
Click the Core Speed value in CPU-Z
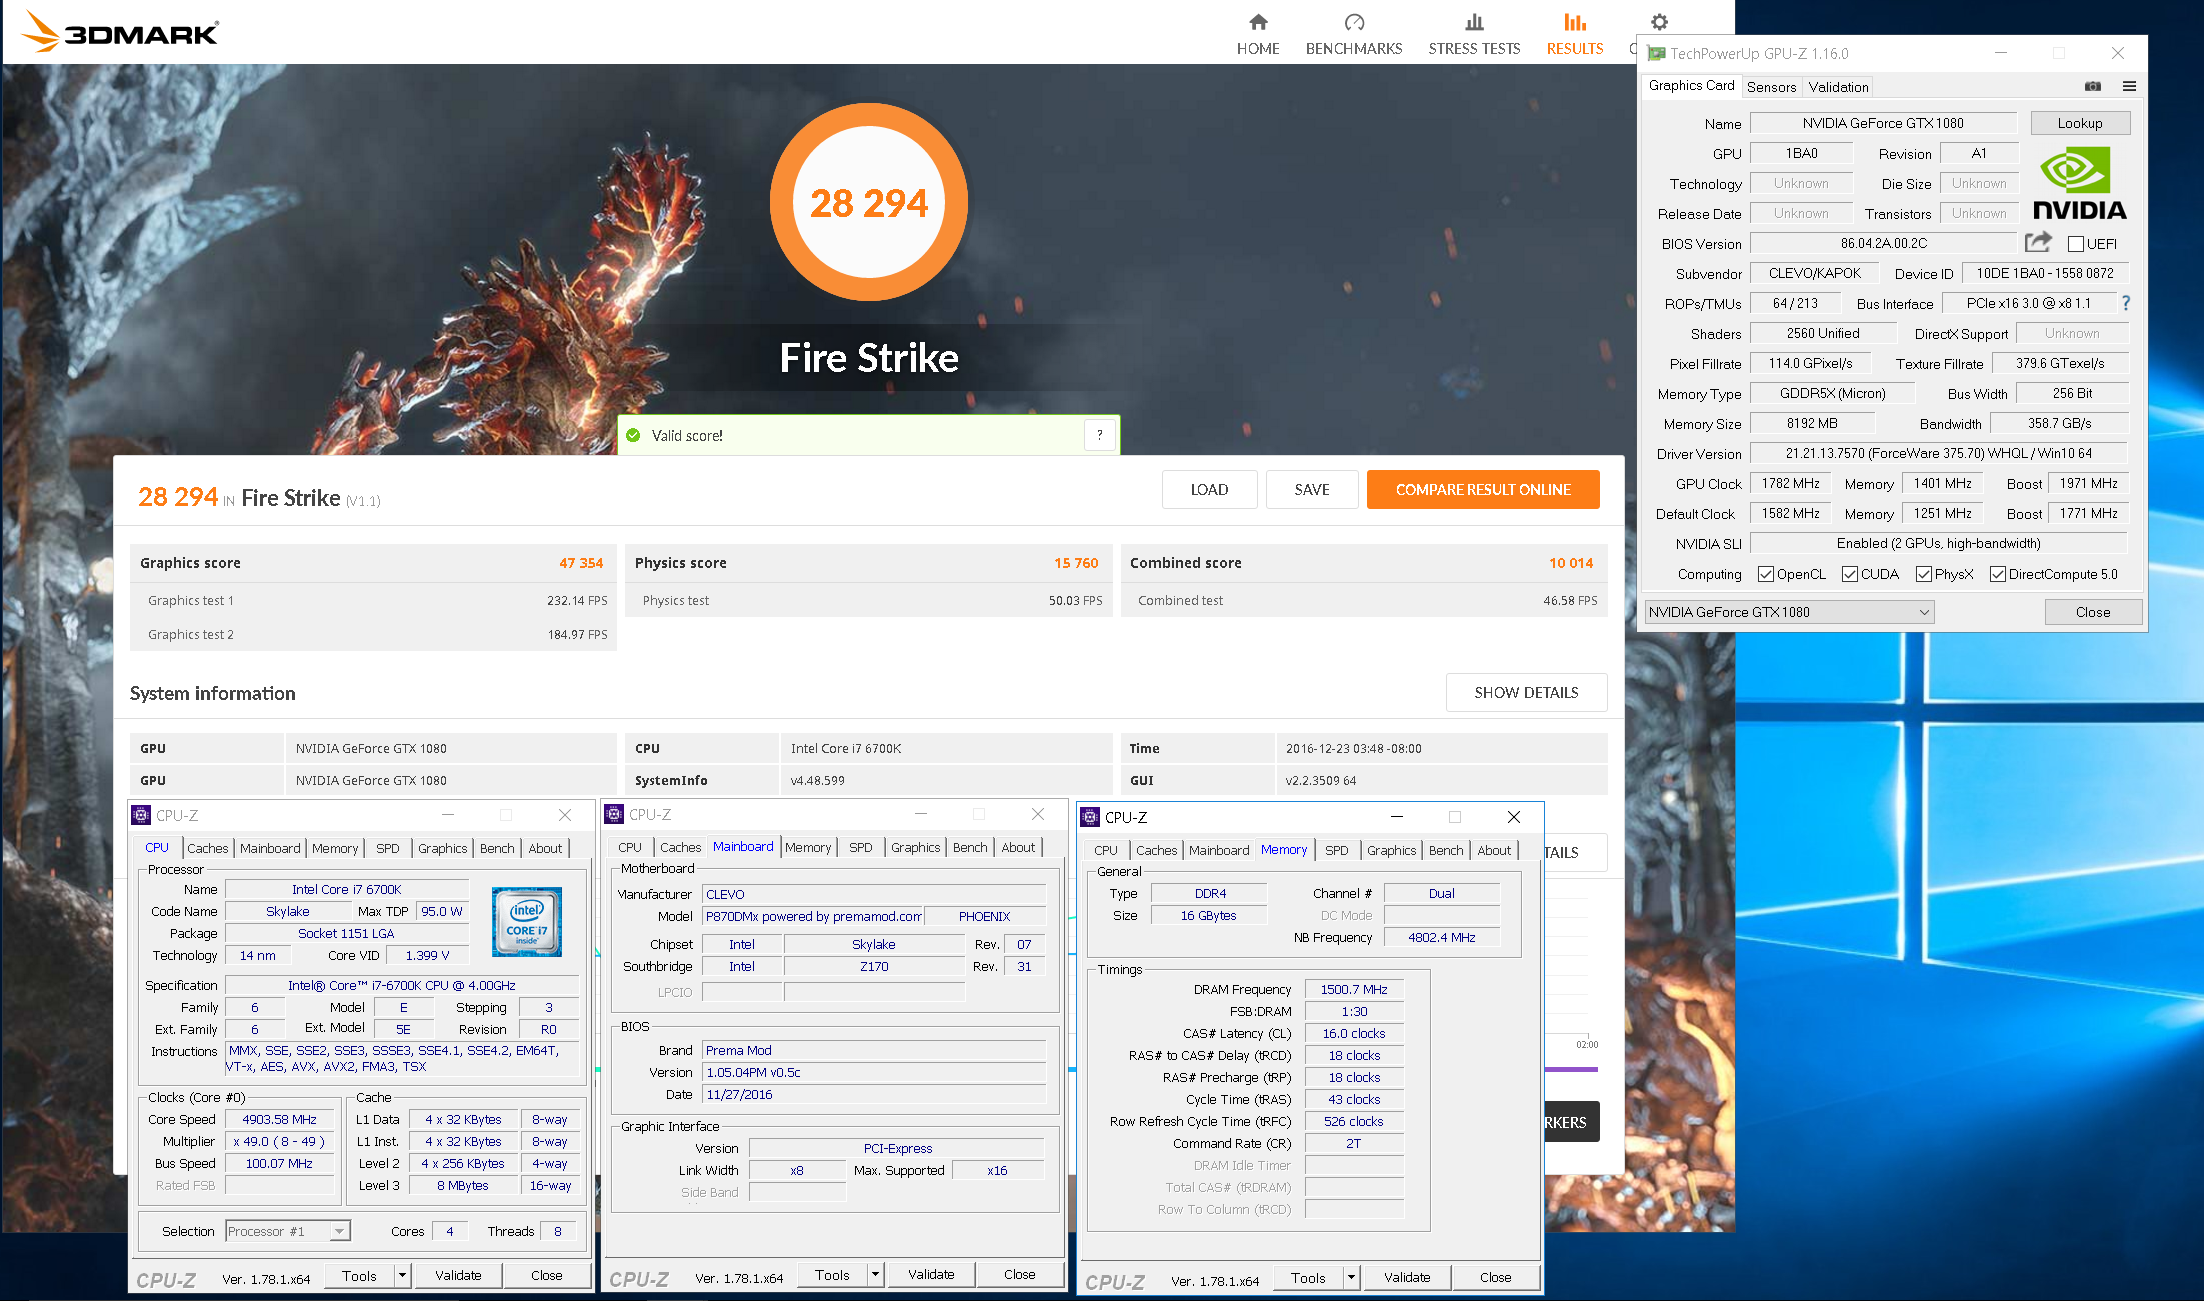coord(279,1119)
